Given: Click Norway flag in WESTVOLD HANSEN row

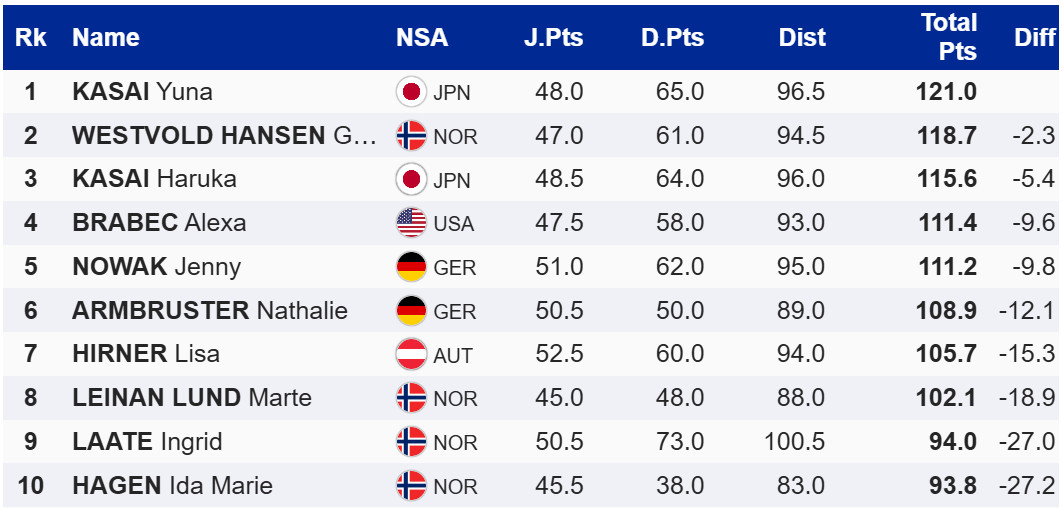Looking at the screenshot, I should point(411,135).
